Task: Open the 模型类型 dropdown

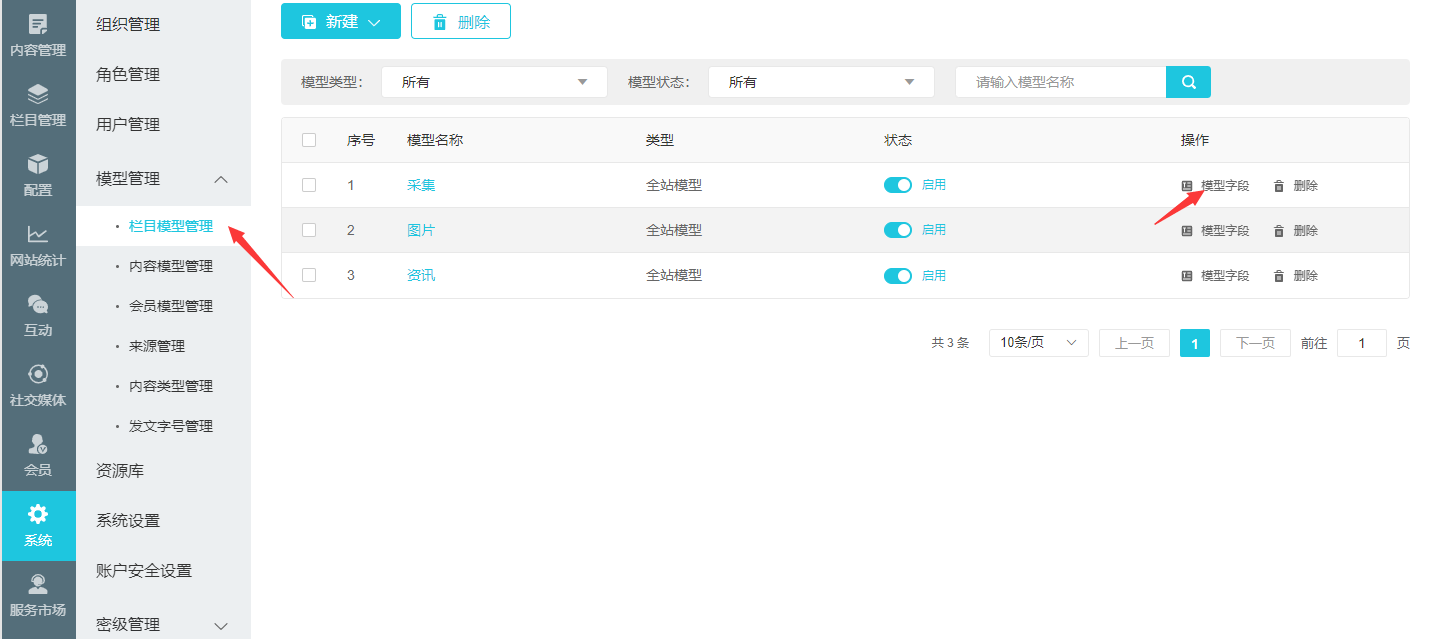Action: 494,82
